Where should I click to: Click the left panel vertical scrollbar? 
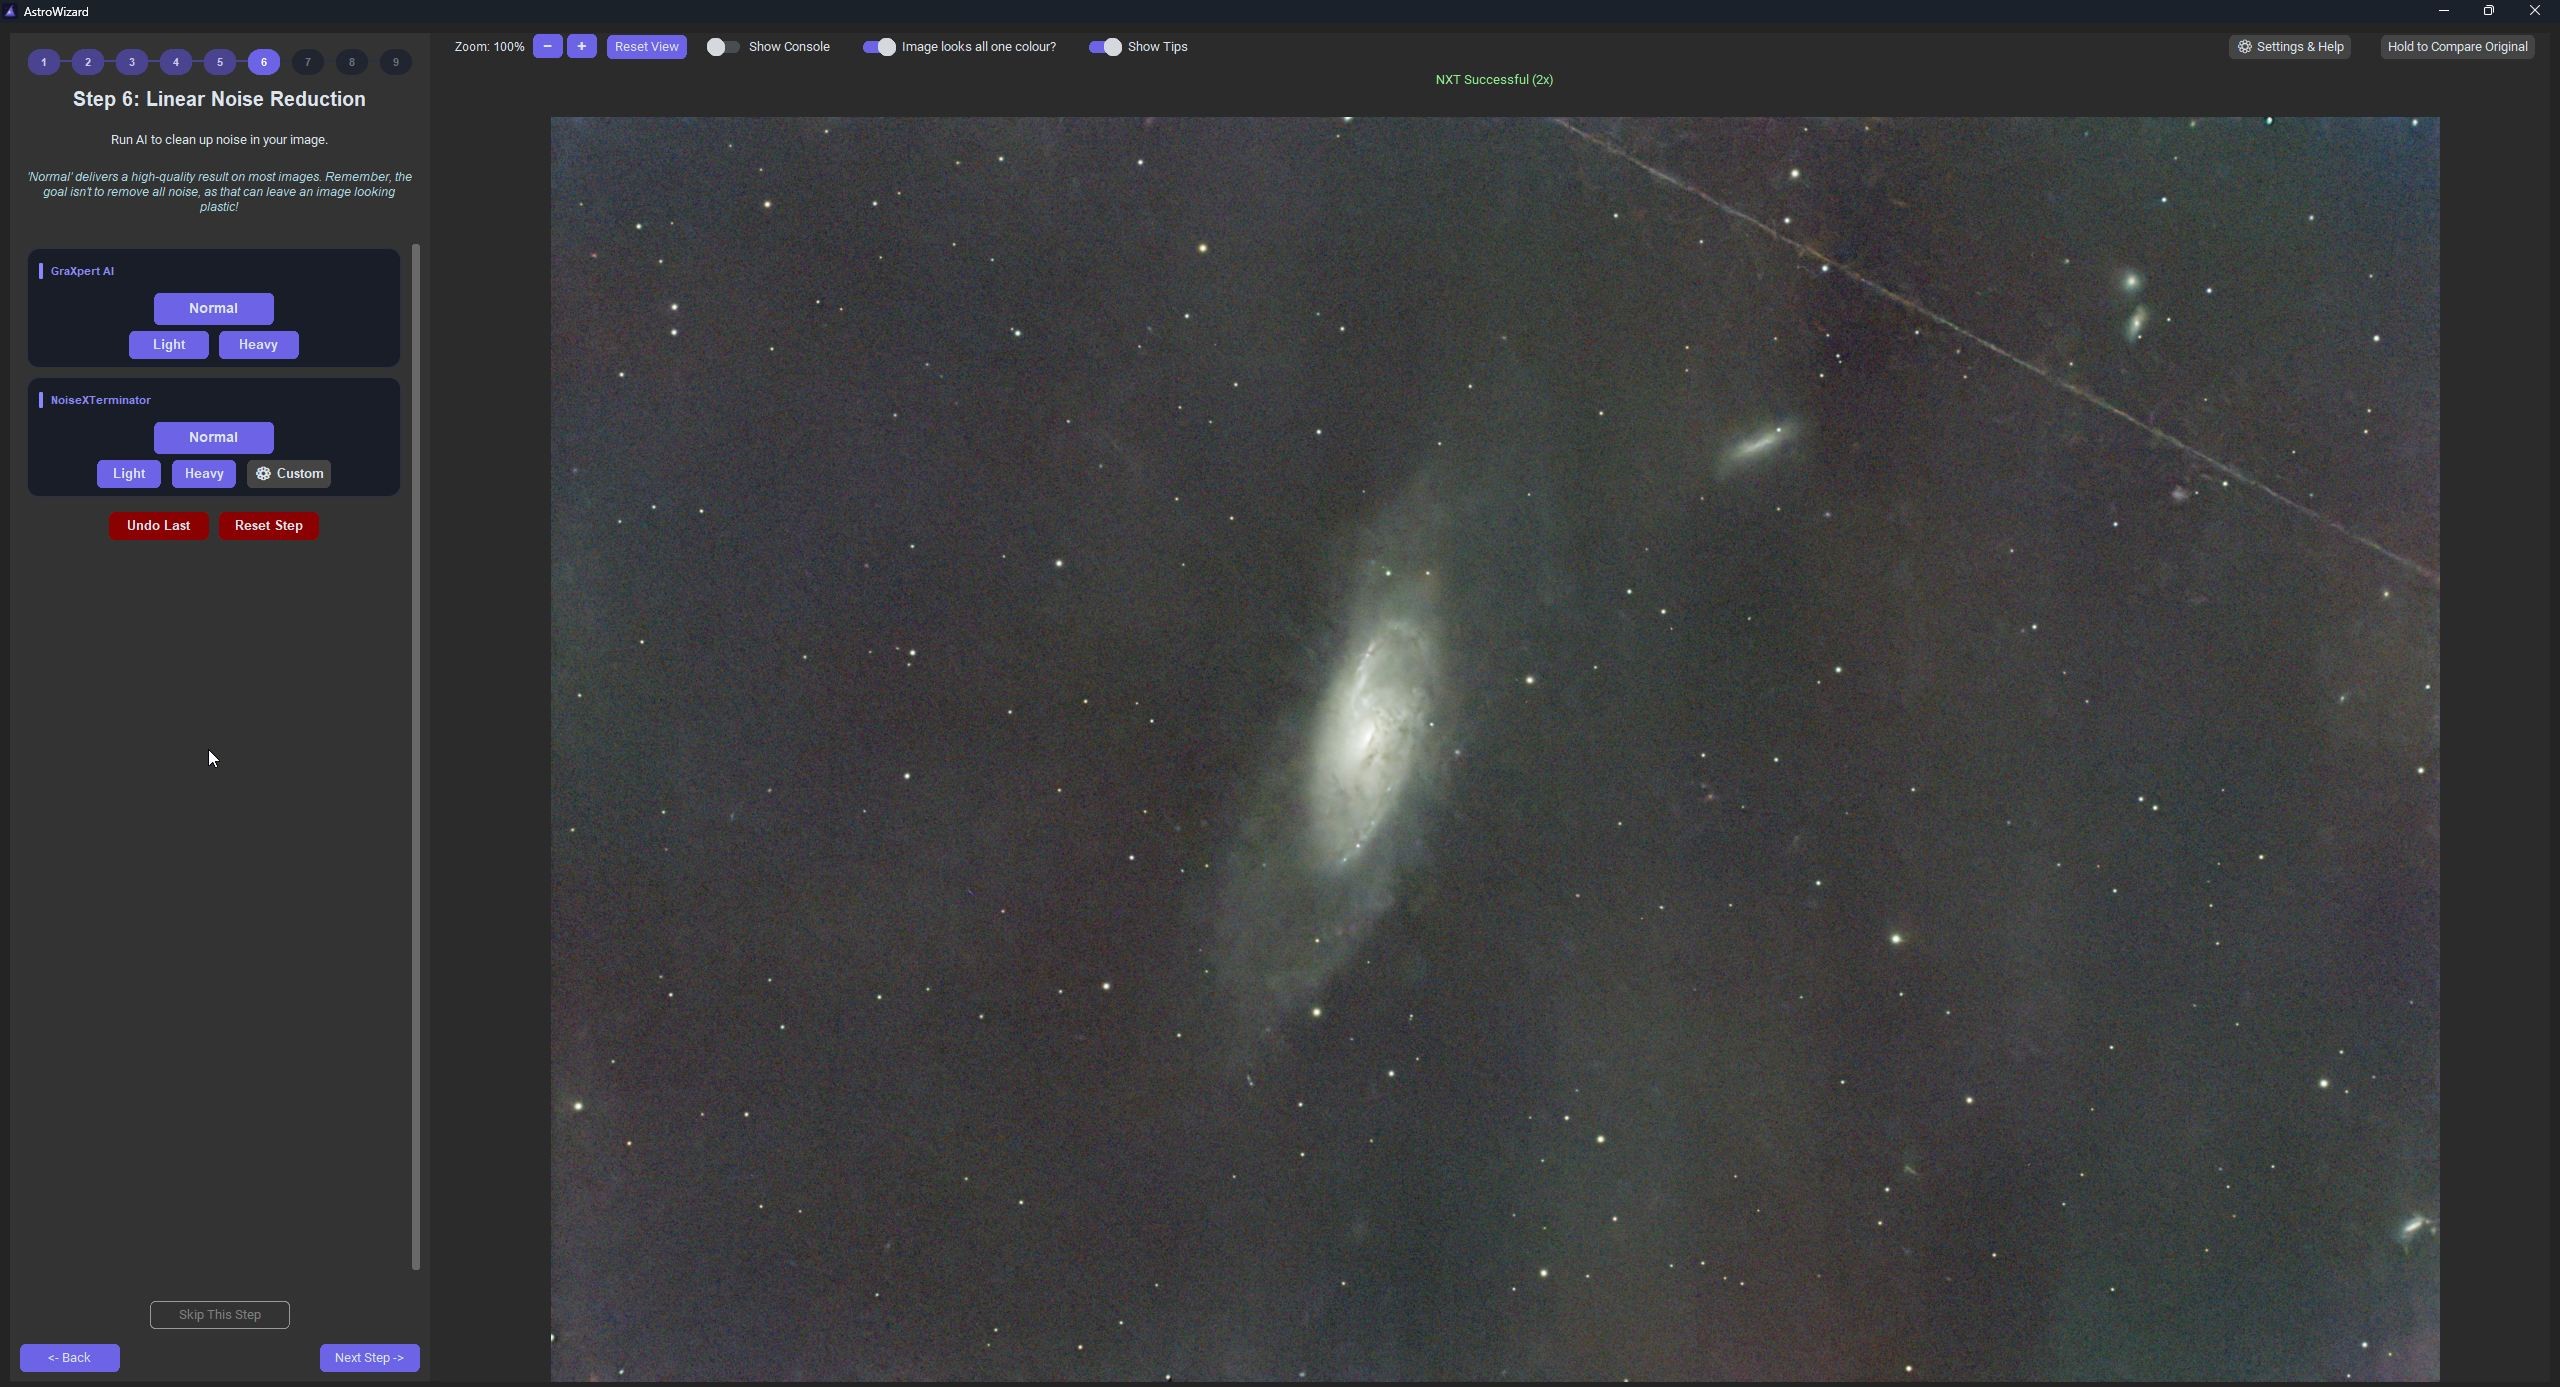point(416,757)
